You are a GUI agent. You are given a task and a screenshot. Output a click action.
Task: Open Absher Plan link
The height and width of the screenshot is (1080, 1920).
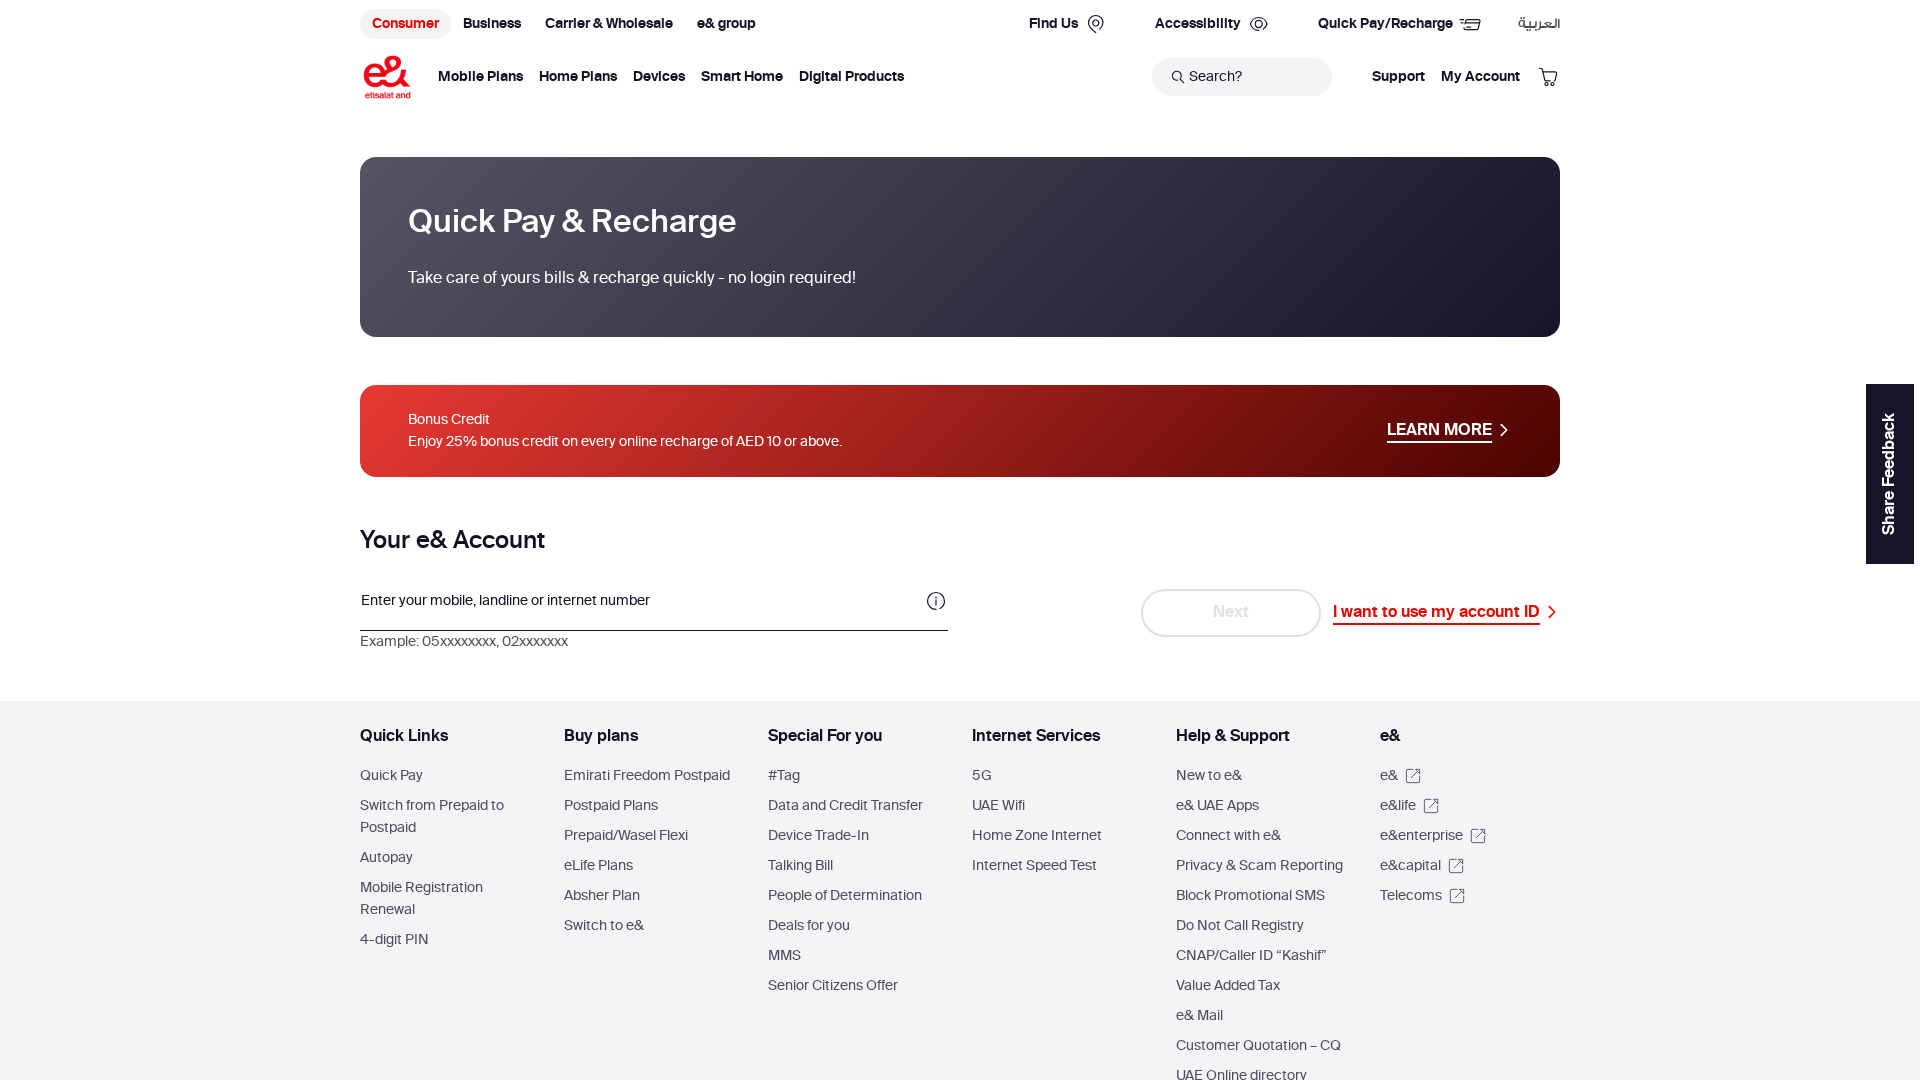click(x=602, y=896)
